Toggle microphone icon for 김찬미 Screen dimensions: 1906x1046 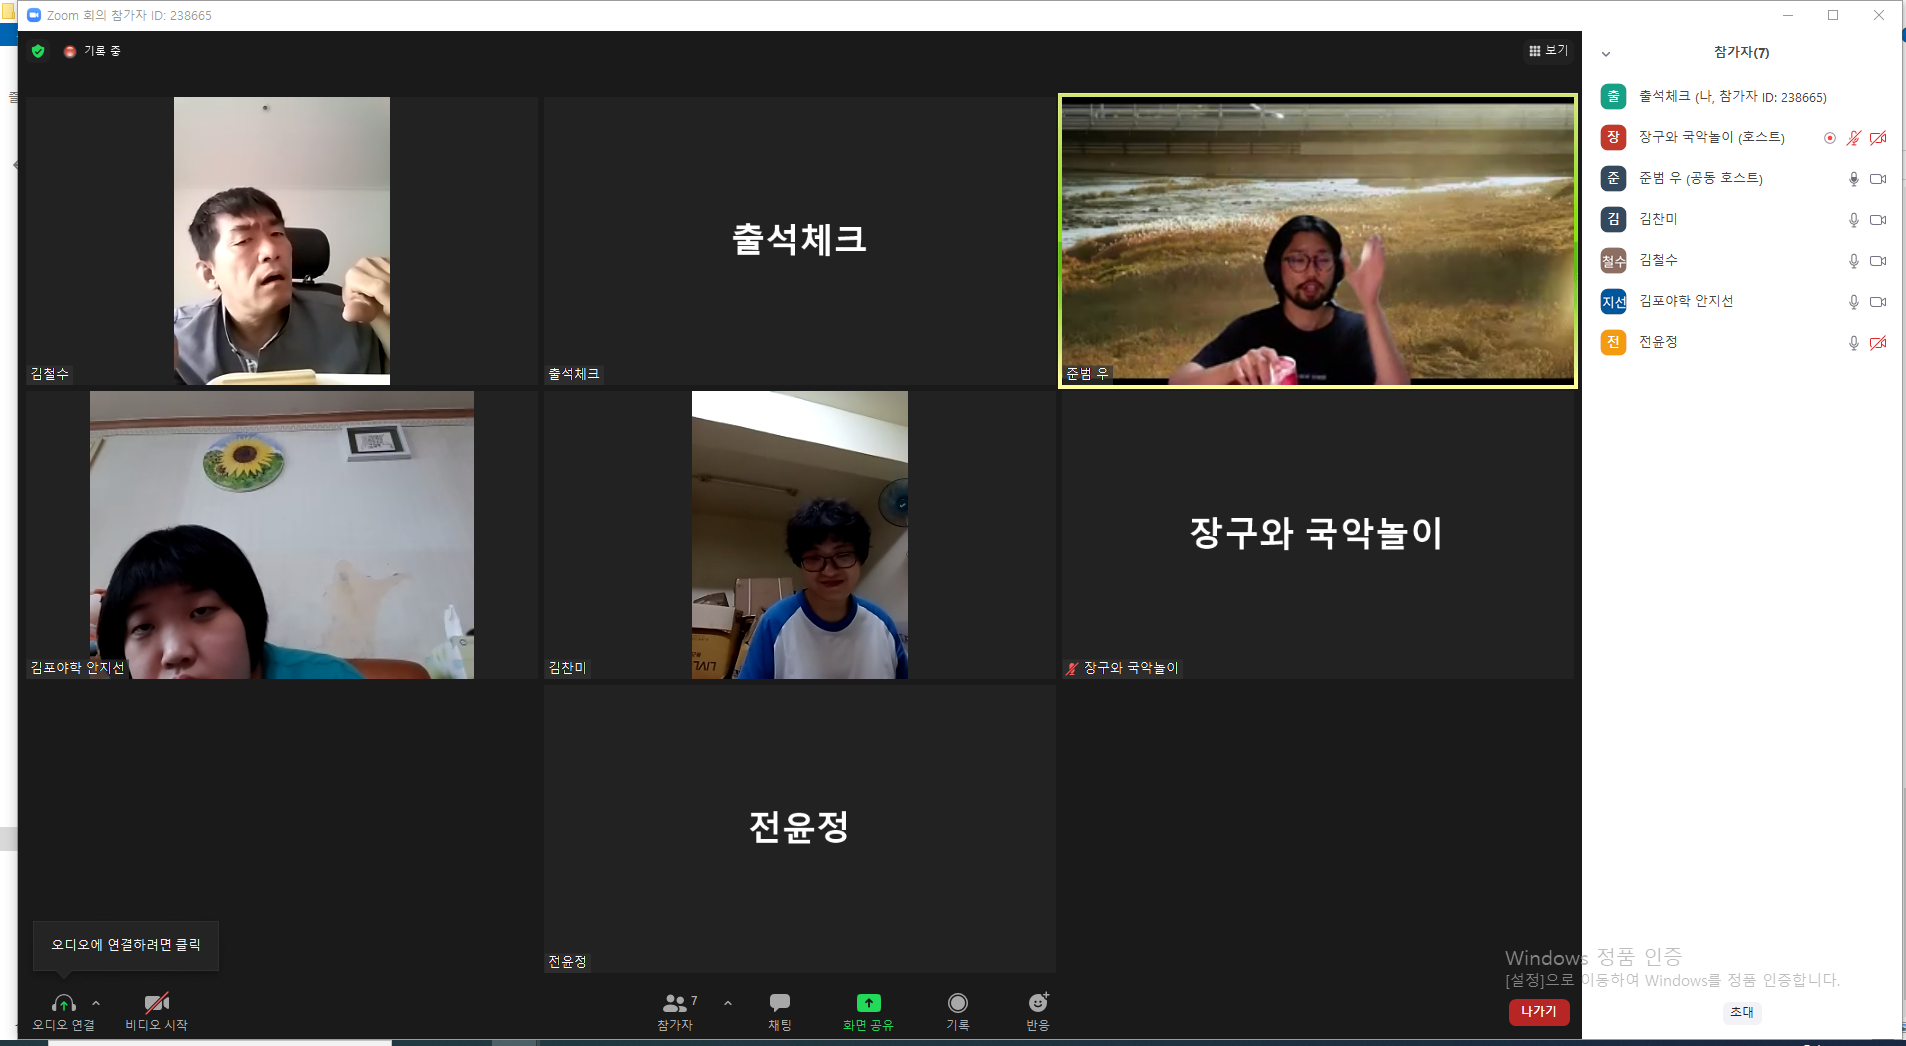click(x=1853, y=220)
